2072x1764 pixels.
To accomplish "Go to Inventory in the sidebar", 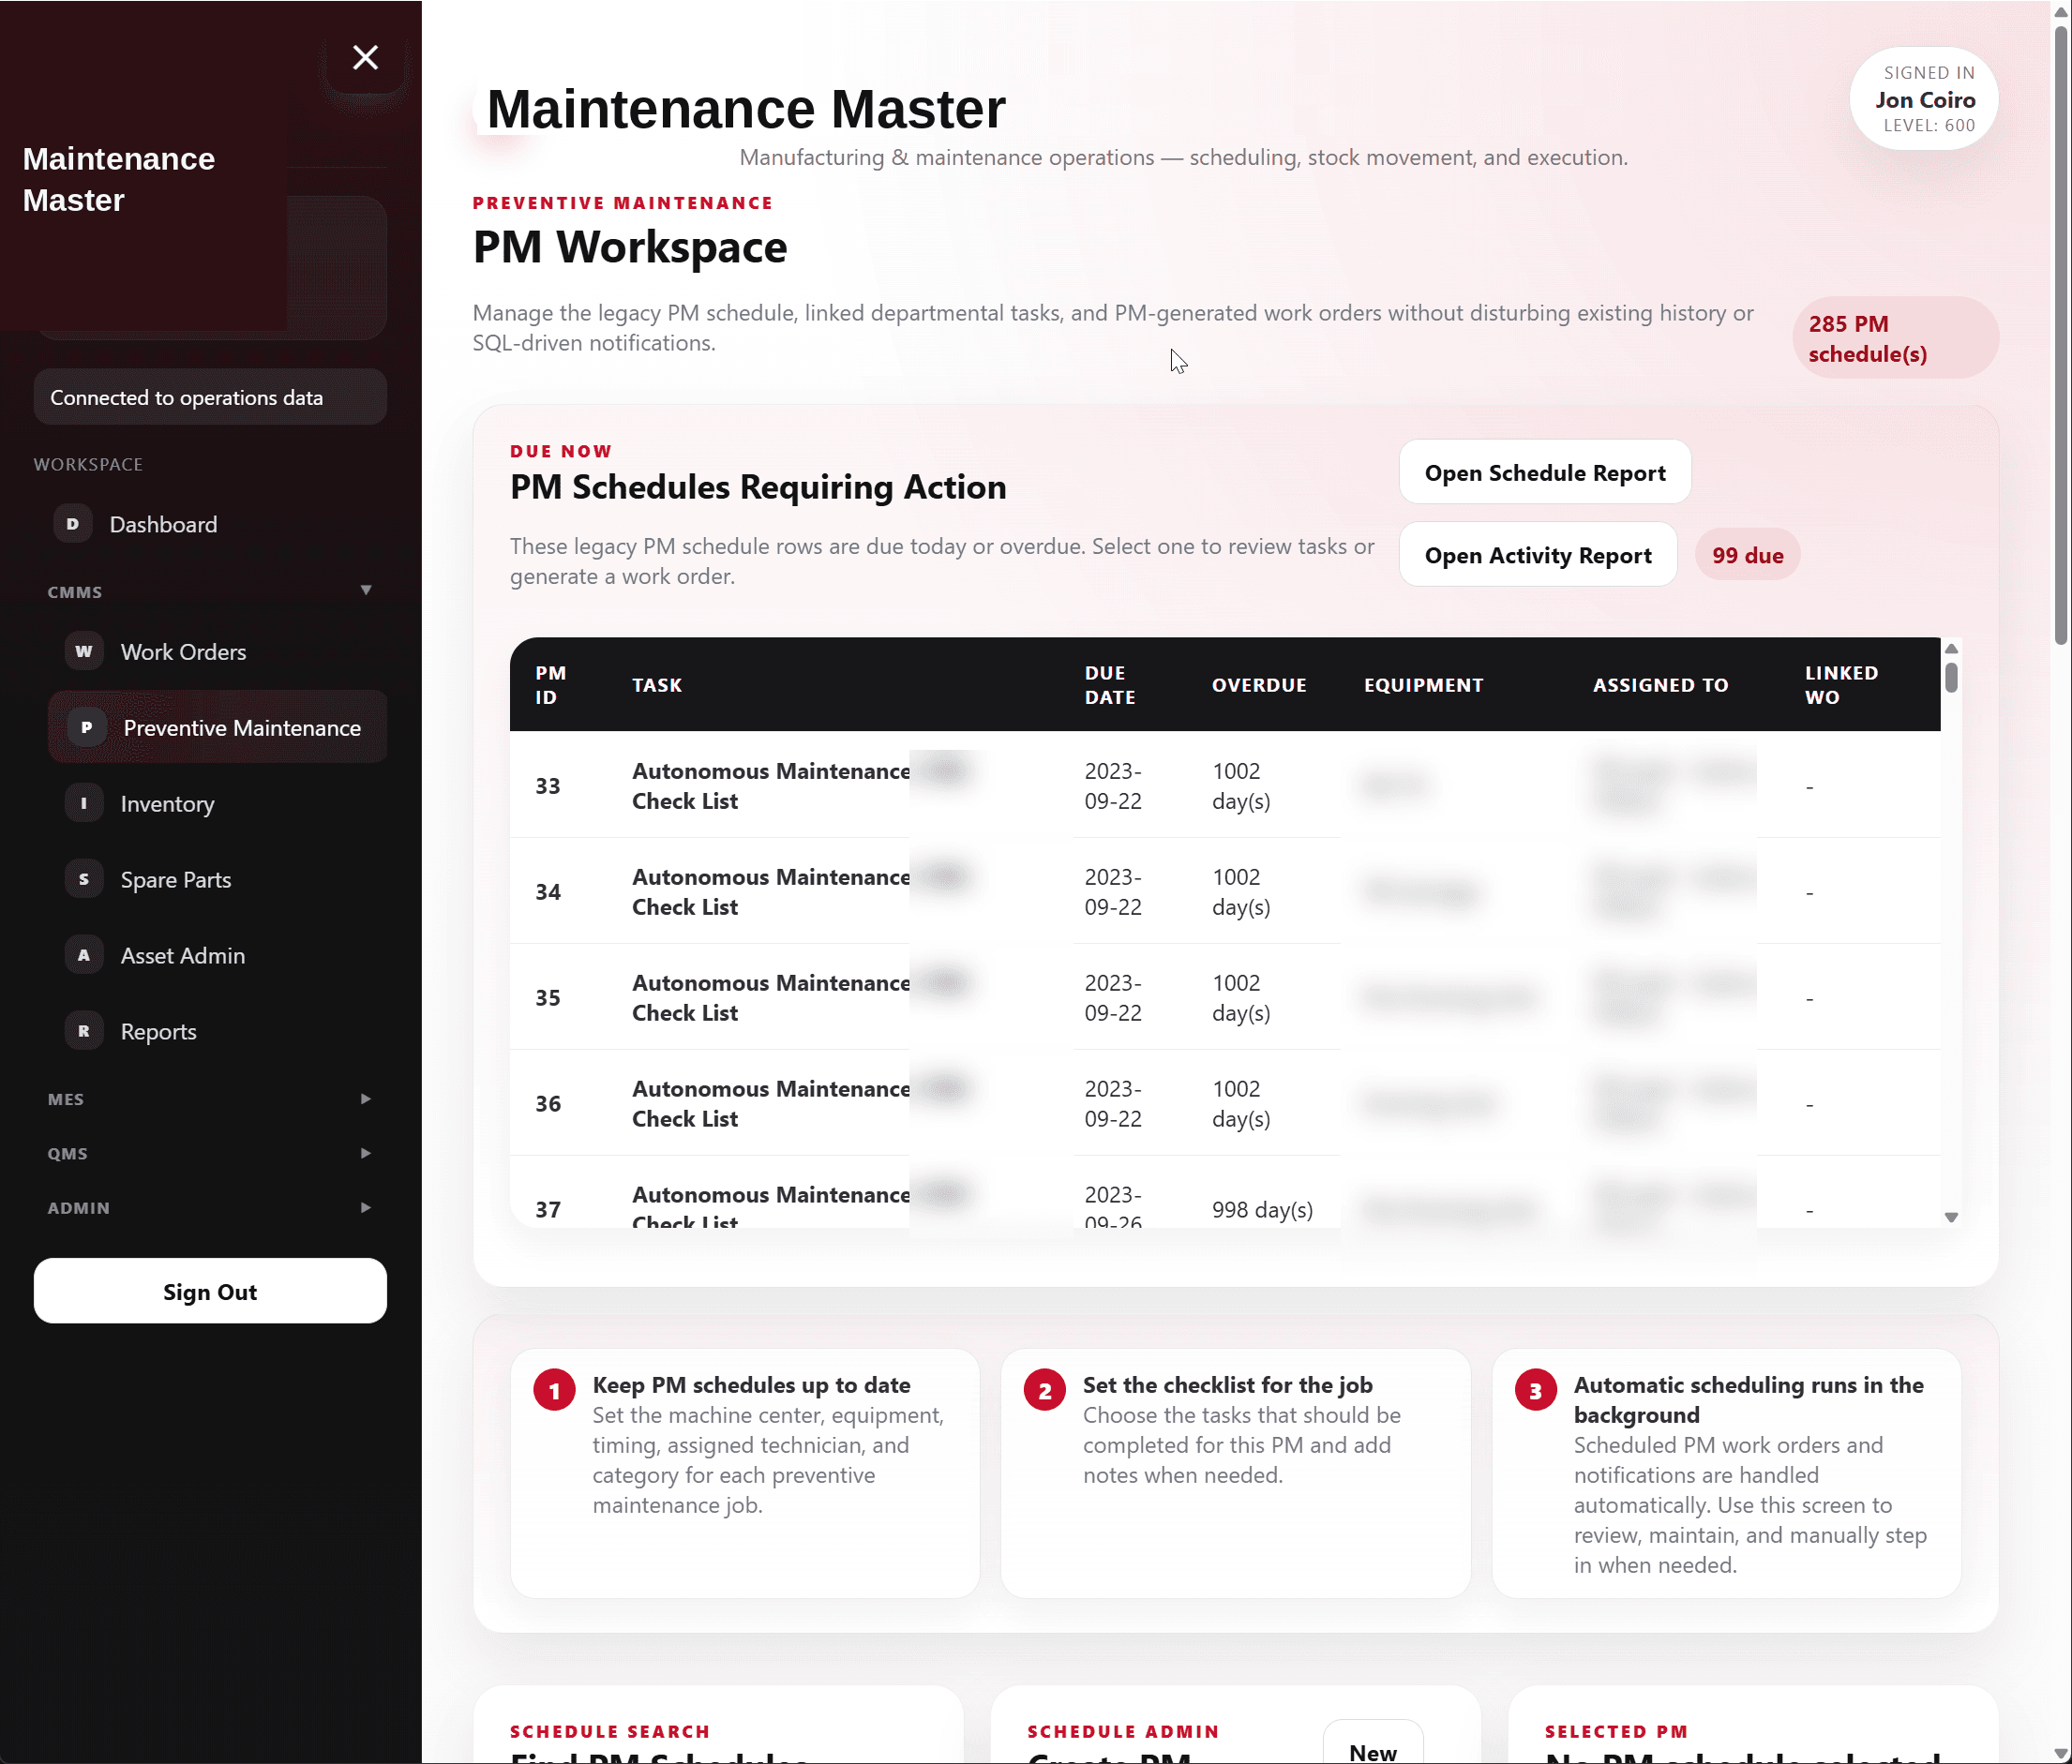I will coord(217,803).
